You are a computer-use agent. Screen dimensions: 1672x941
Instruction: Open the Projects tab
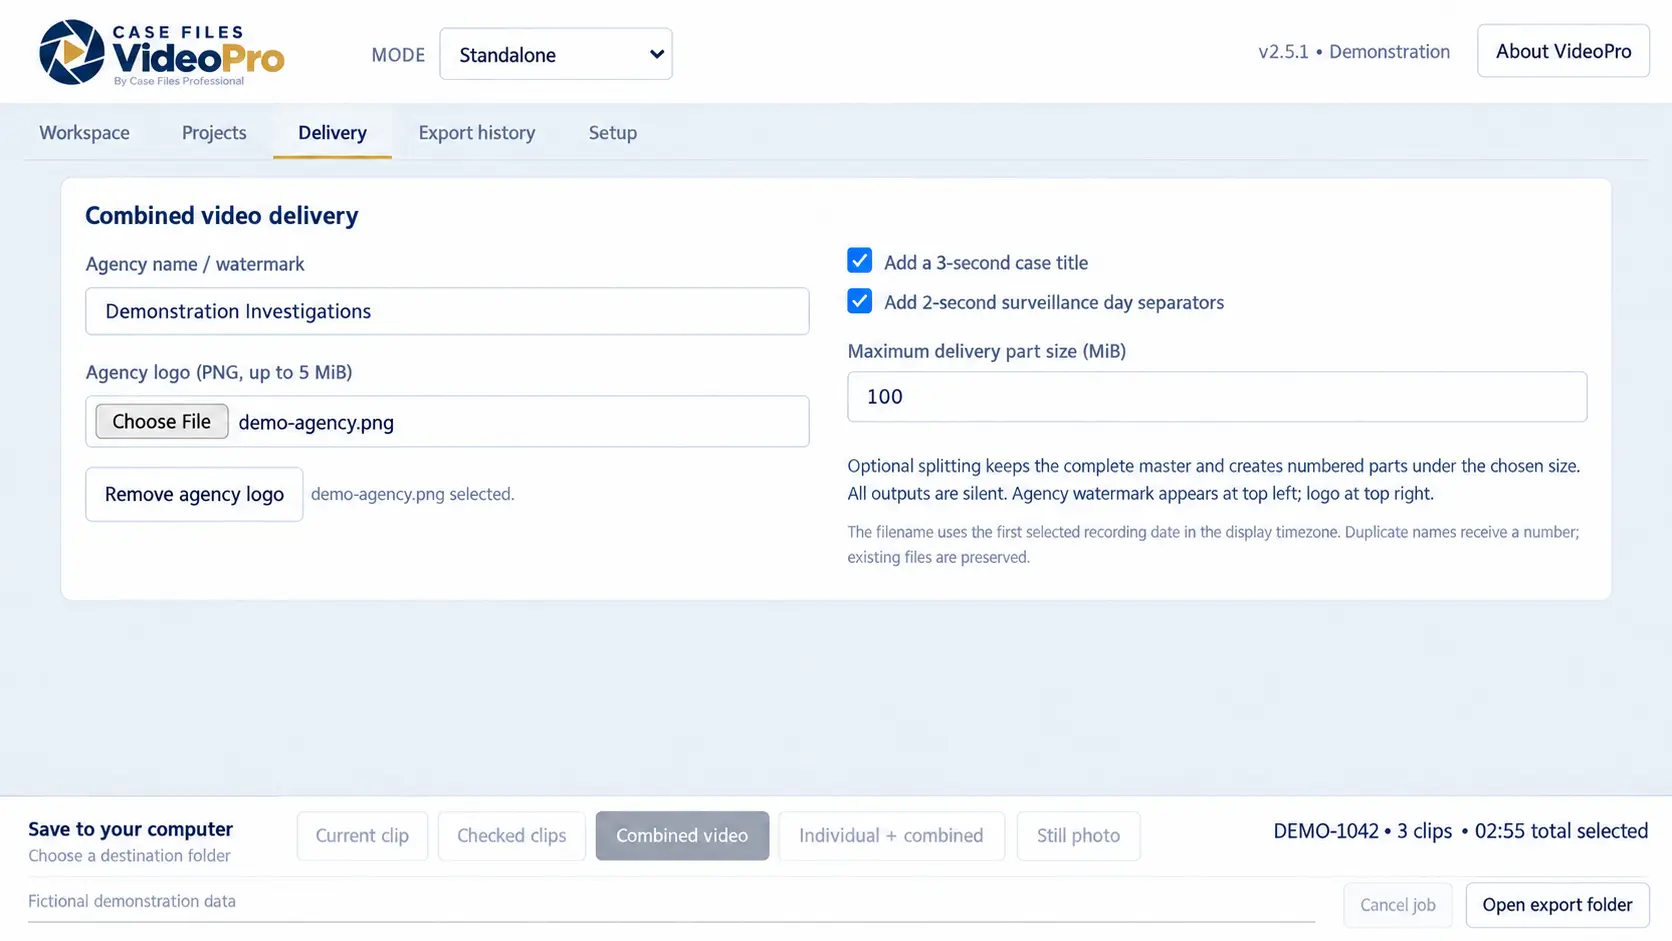pyautogui.click(x=214, y=132)
